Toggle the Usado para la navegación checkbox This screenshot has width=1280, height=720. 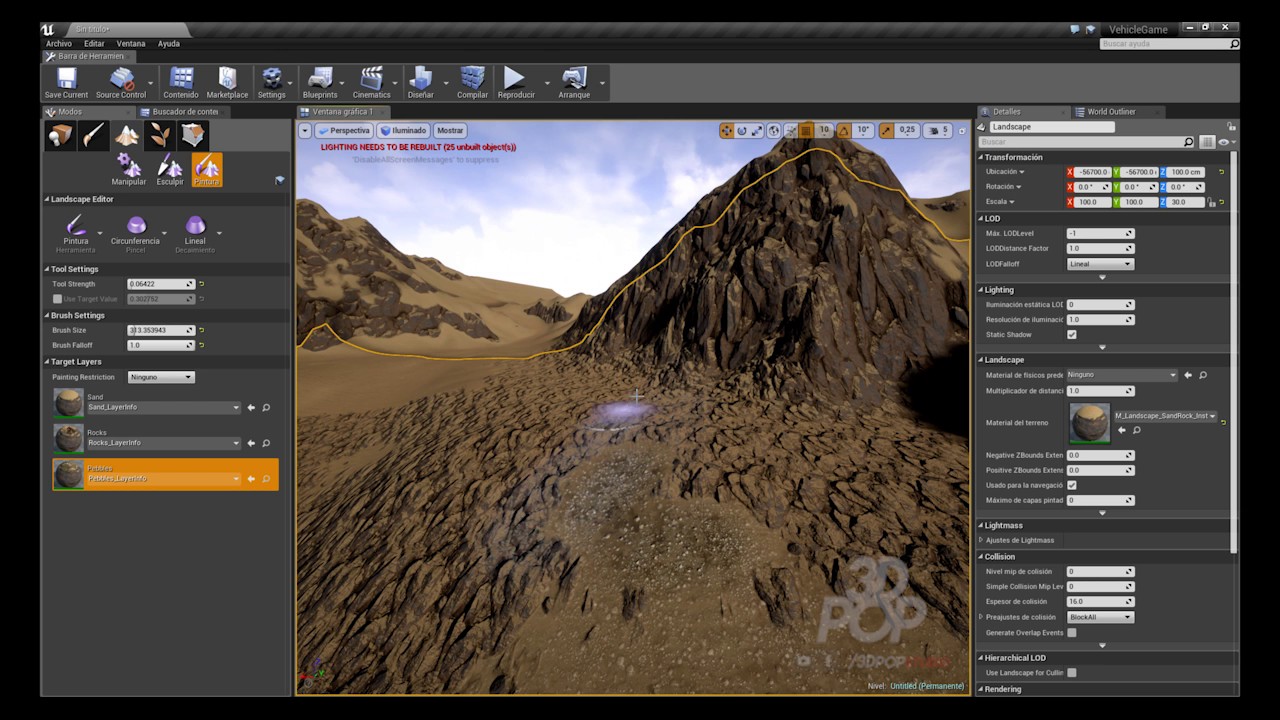point(1072,485)
